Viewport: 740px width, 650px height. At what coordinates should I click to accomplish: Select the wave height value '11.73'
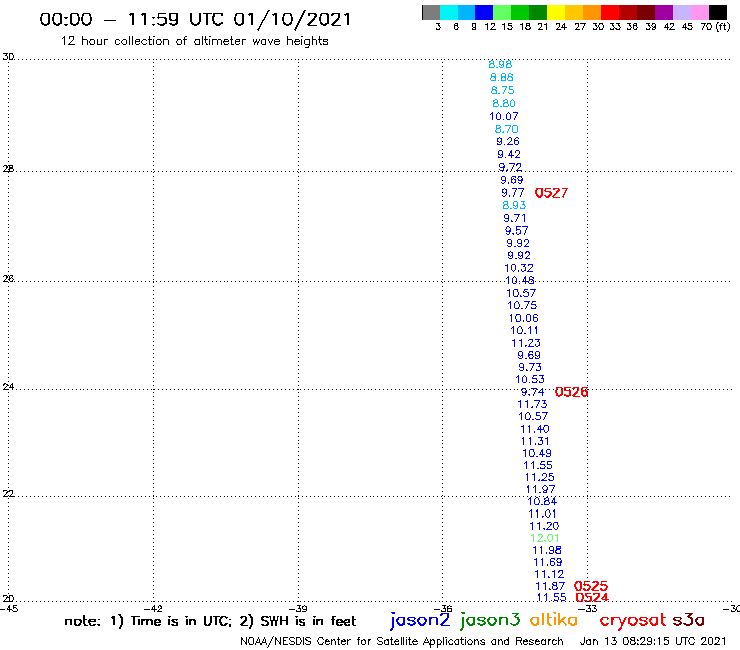click(532, 405)
